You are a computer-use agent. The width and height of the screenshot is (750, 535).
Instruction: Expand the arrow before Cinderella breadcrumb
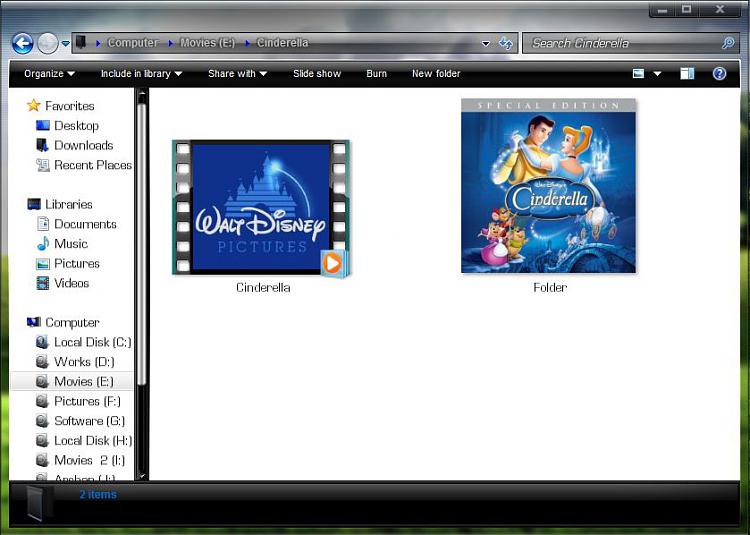(x=247, y=43)
